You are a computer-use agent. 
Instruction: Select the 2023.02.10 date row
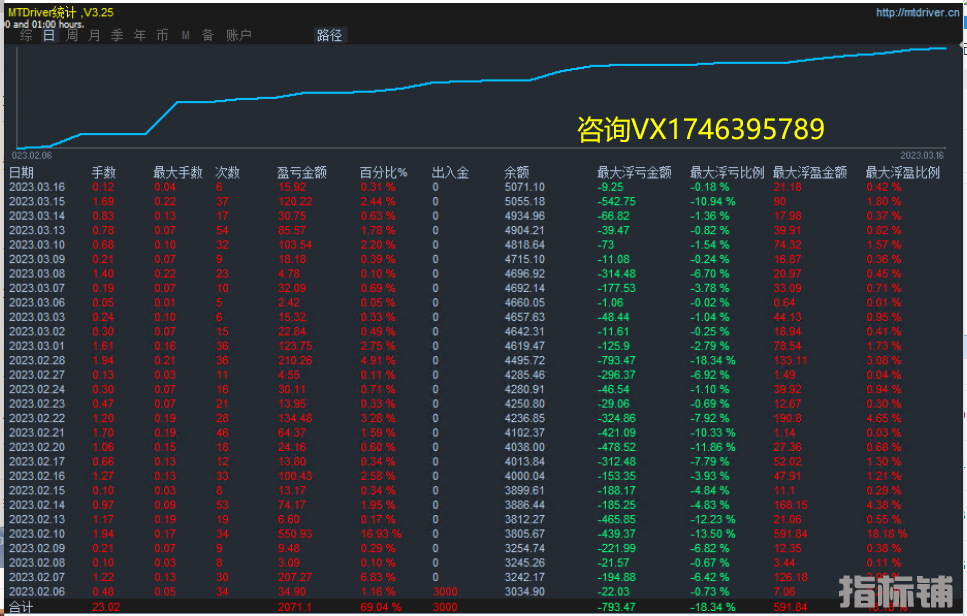pos(37,533)
